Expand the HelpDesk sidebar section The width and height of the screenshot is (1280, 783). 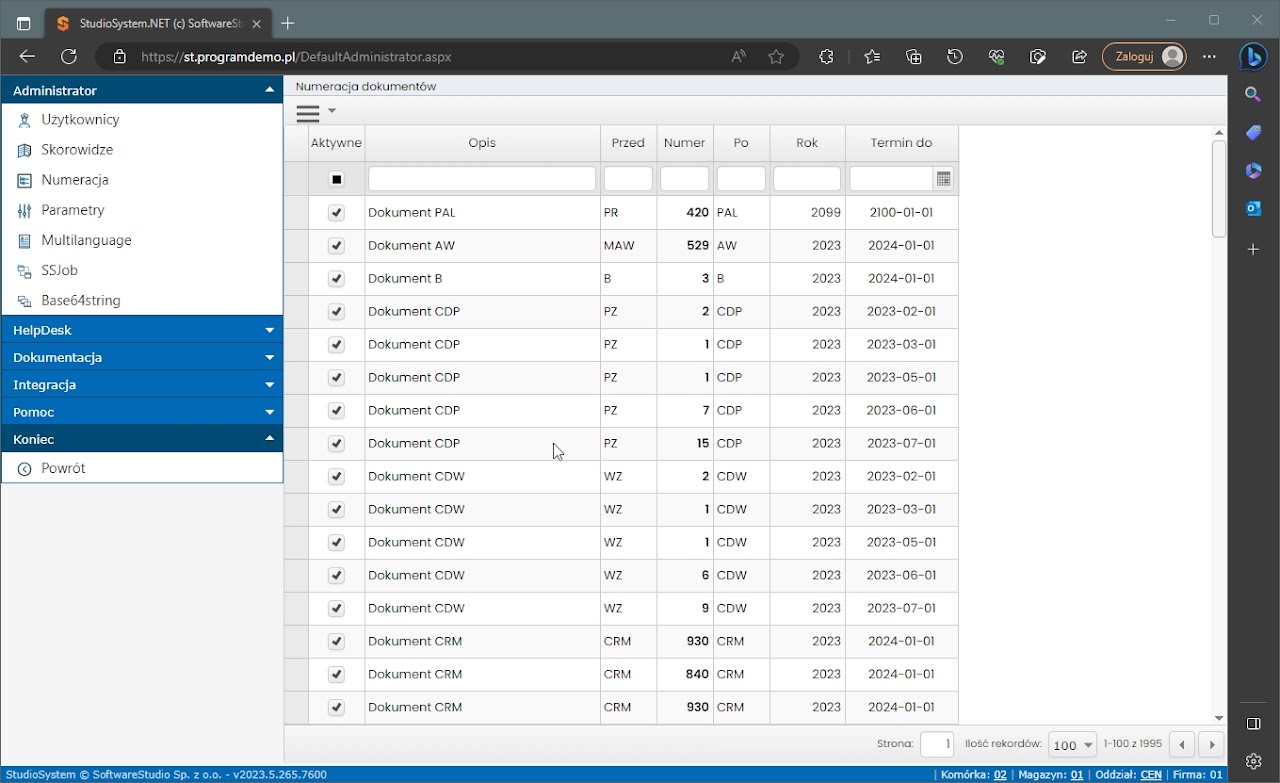pyautogui.click(x=142, y=330)
